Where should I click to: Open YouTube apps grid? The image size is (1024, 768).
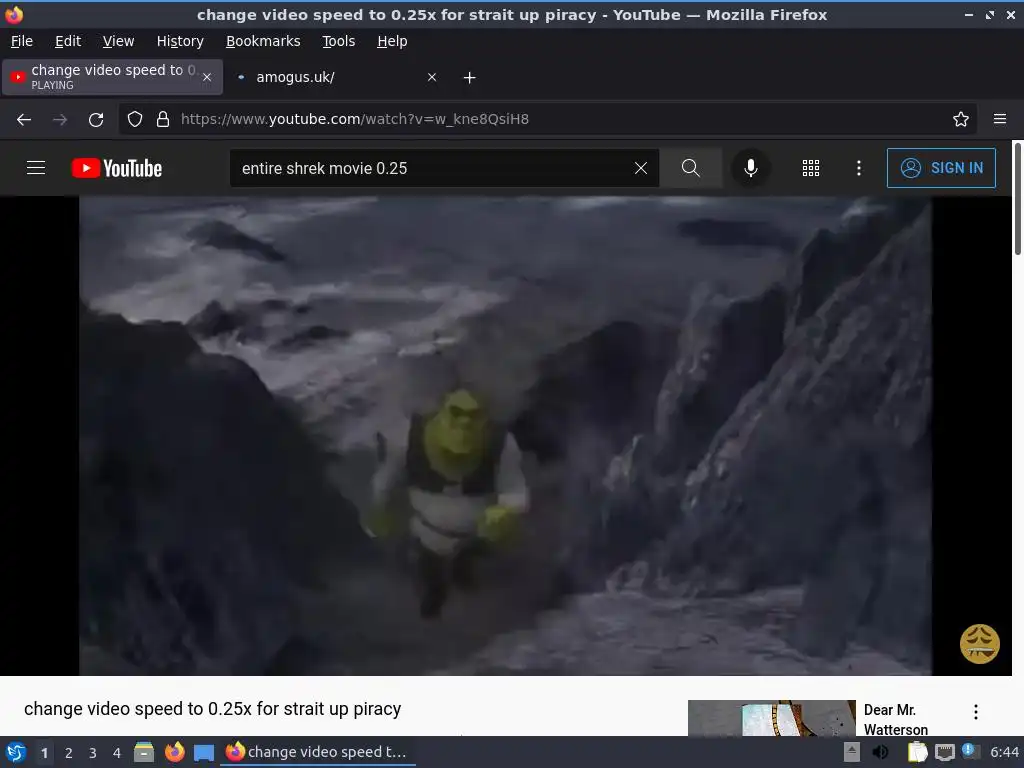(x=810, y=168)
